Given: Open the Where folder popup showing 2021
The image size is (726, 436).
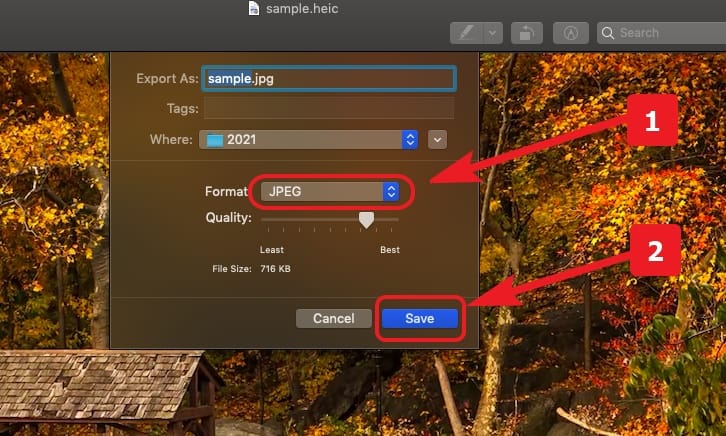Looking at the screenshot, I should [x=308, y=139].
